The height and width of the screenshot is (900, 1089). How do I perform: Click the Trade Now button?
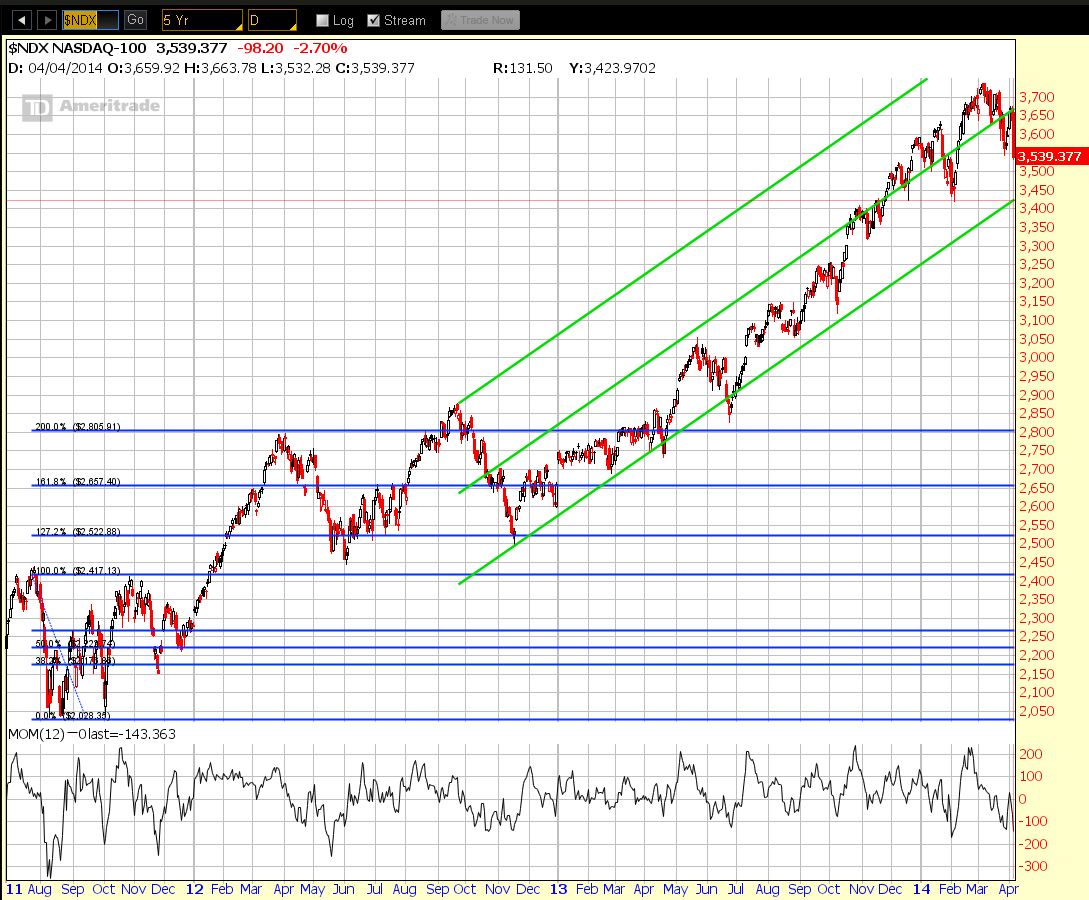(x=480, y=20)
